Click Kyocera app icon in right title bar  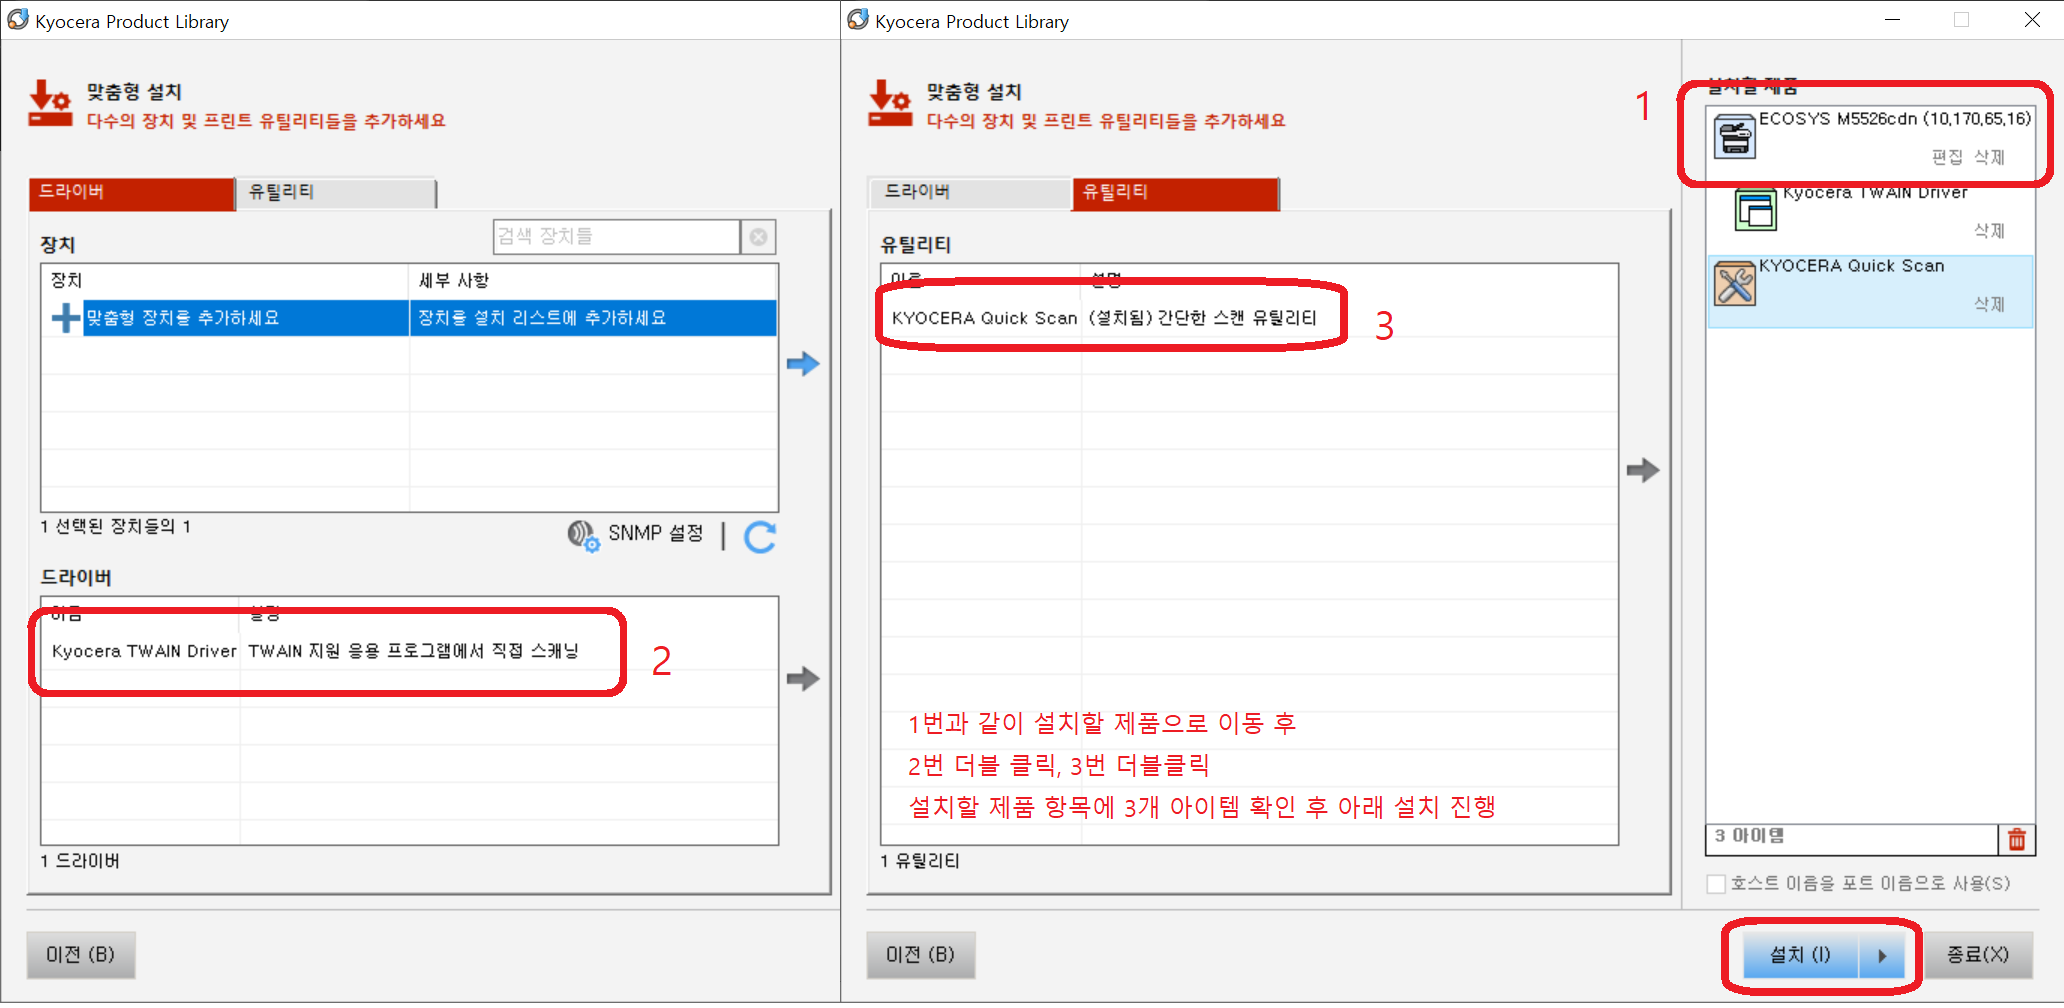[x=858, y=20]
